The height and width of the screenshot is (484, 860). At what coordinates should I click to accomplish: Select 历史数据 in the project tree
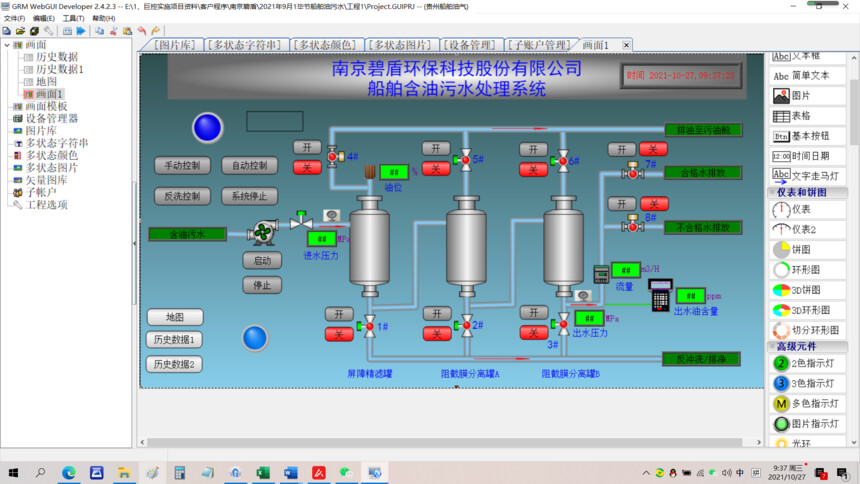point(57,57)
